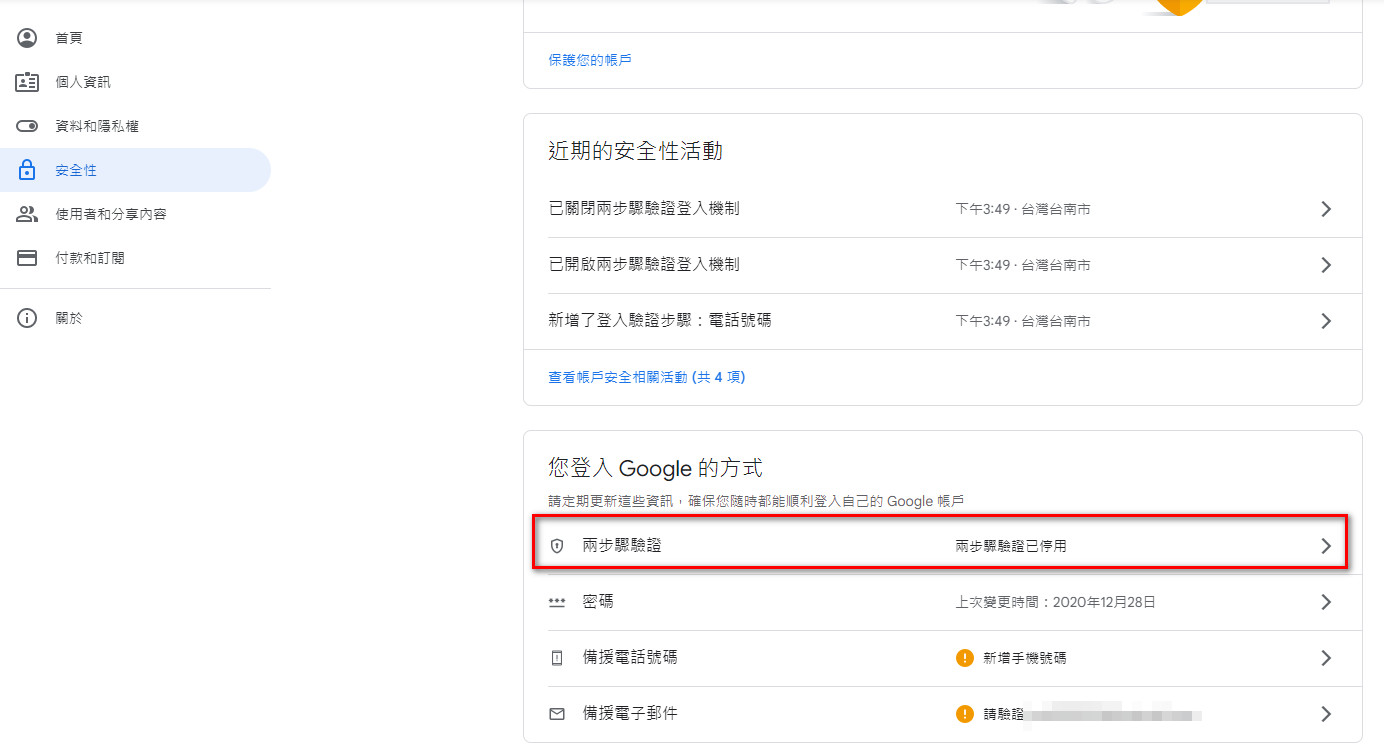Click the 備援電話號碼 row label
1384x749 pixels.
[x=630, y=658]
